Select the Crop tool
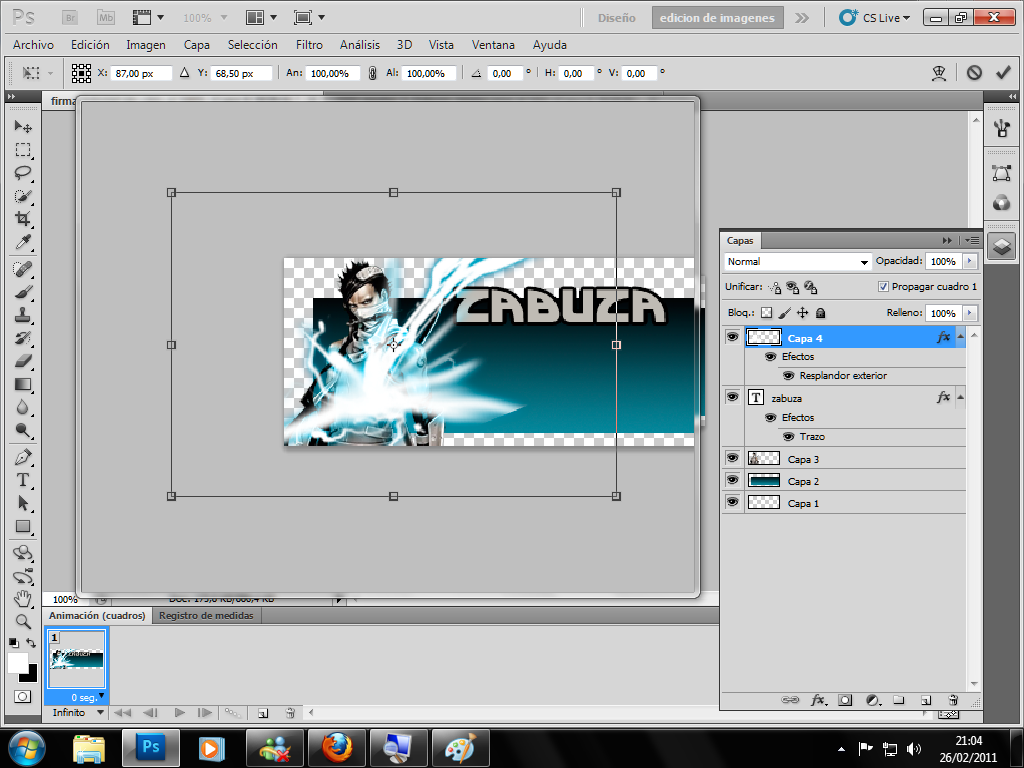 [x=23, y=219]
